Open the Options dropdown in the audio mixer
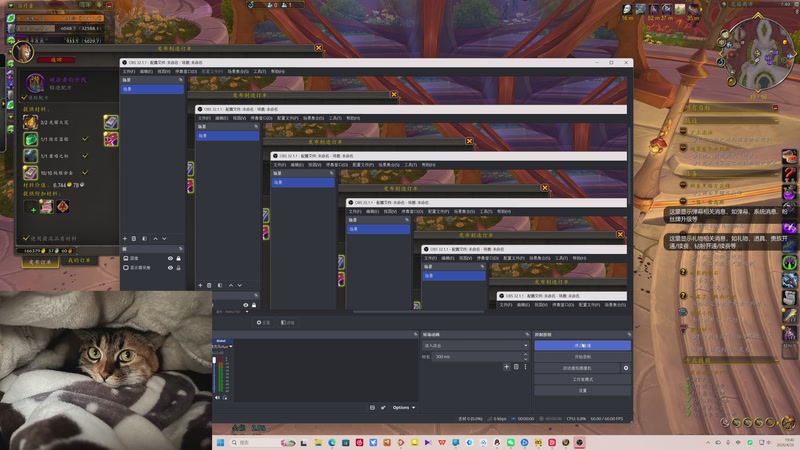The image size is (800, 450). coord(404,408)
